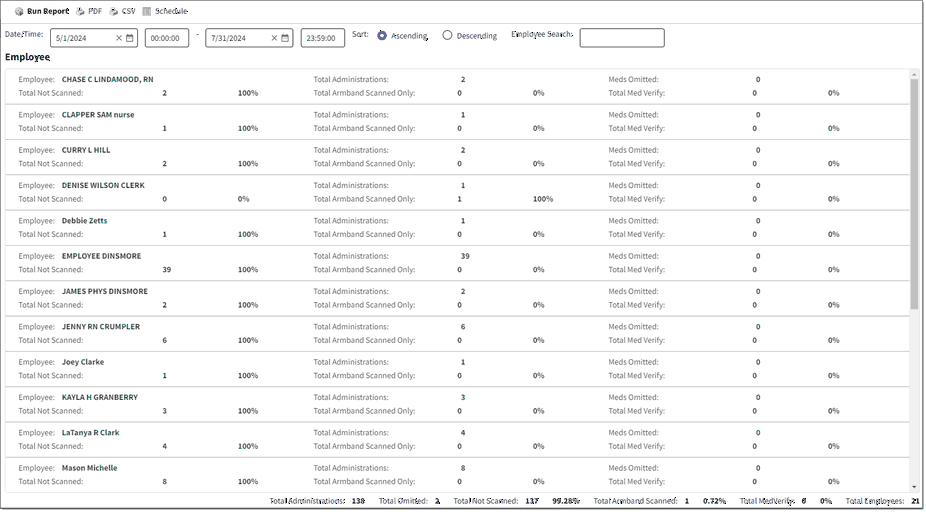Screen dimensions: 926x512
Task: Click the start time field 00:00:00
Action: click(x=167, y=38)
